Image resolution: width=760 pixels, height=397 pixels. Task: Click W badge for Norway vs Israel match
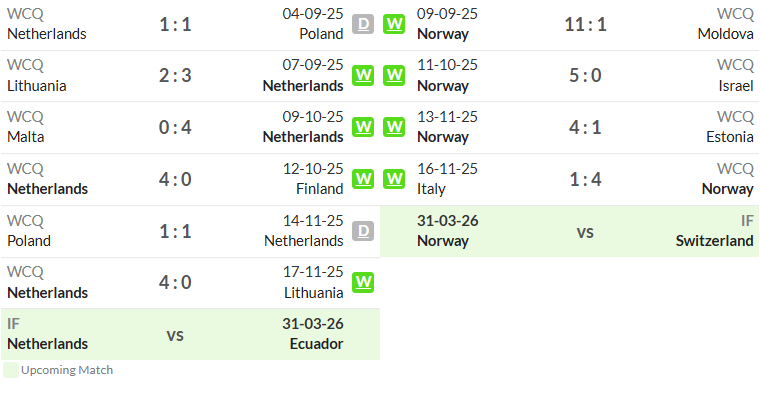point(394,75)
